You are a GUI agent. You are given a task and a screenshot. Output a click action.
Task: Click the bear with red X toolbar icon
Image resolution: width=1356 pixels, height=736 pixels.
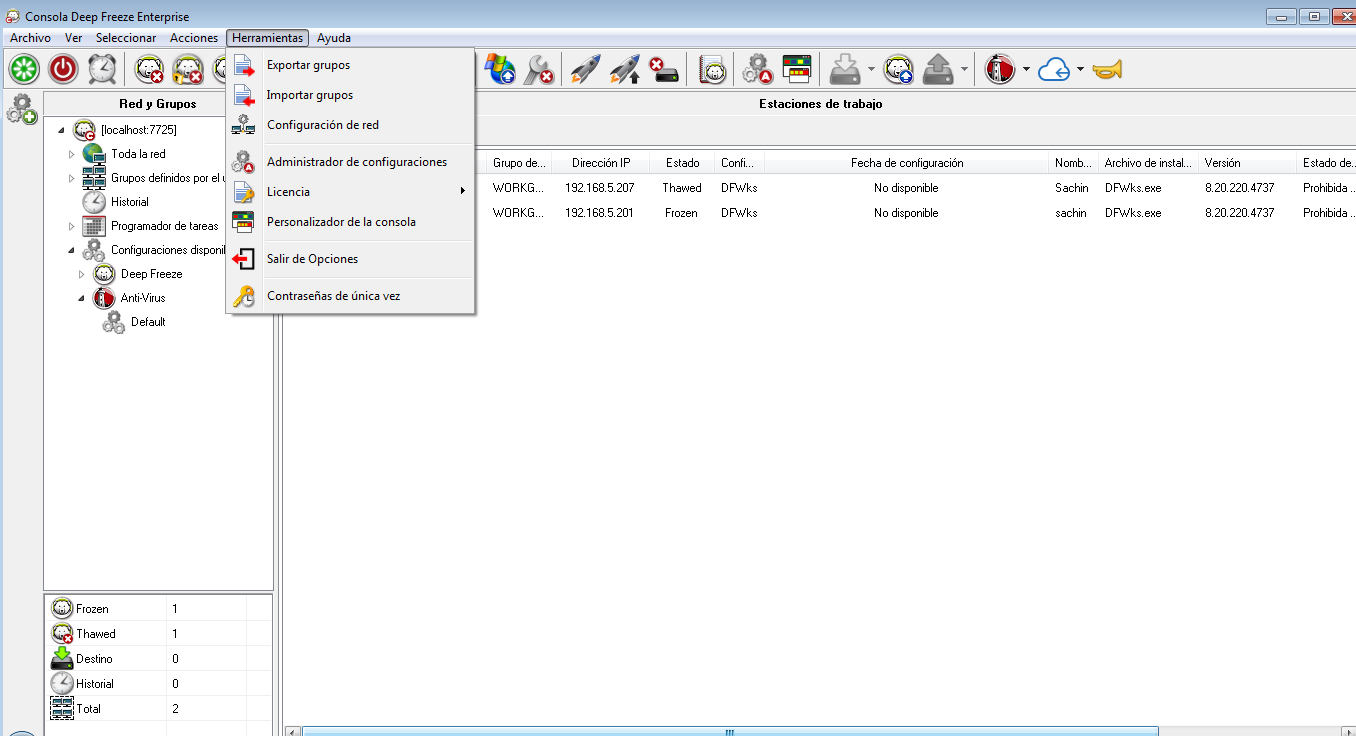pos(149,69)
